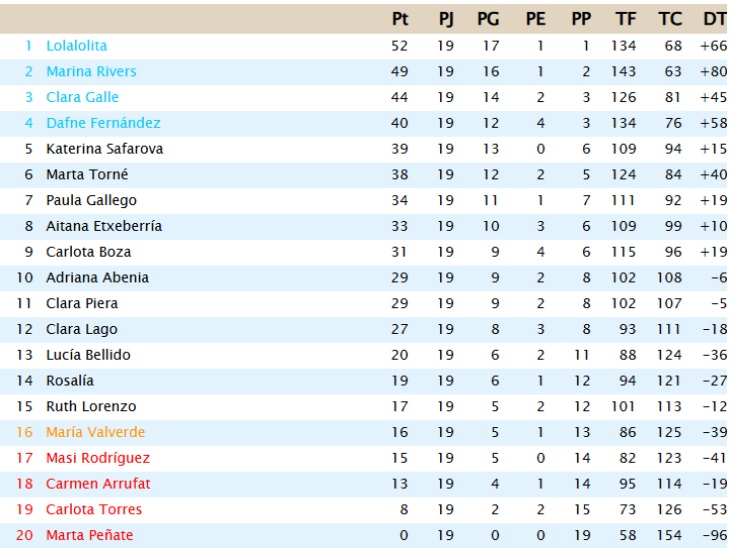732x548 pixels.
Task: Open Marta Peñate's last-place entry
Action: click(89, 535)
